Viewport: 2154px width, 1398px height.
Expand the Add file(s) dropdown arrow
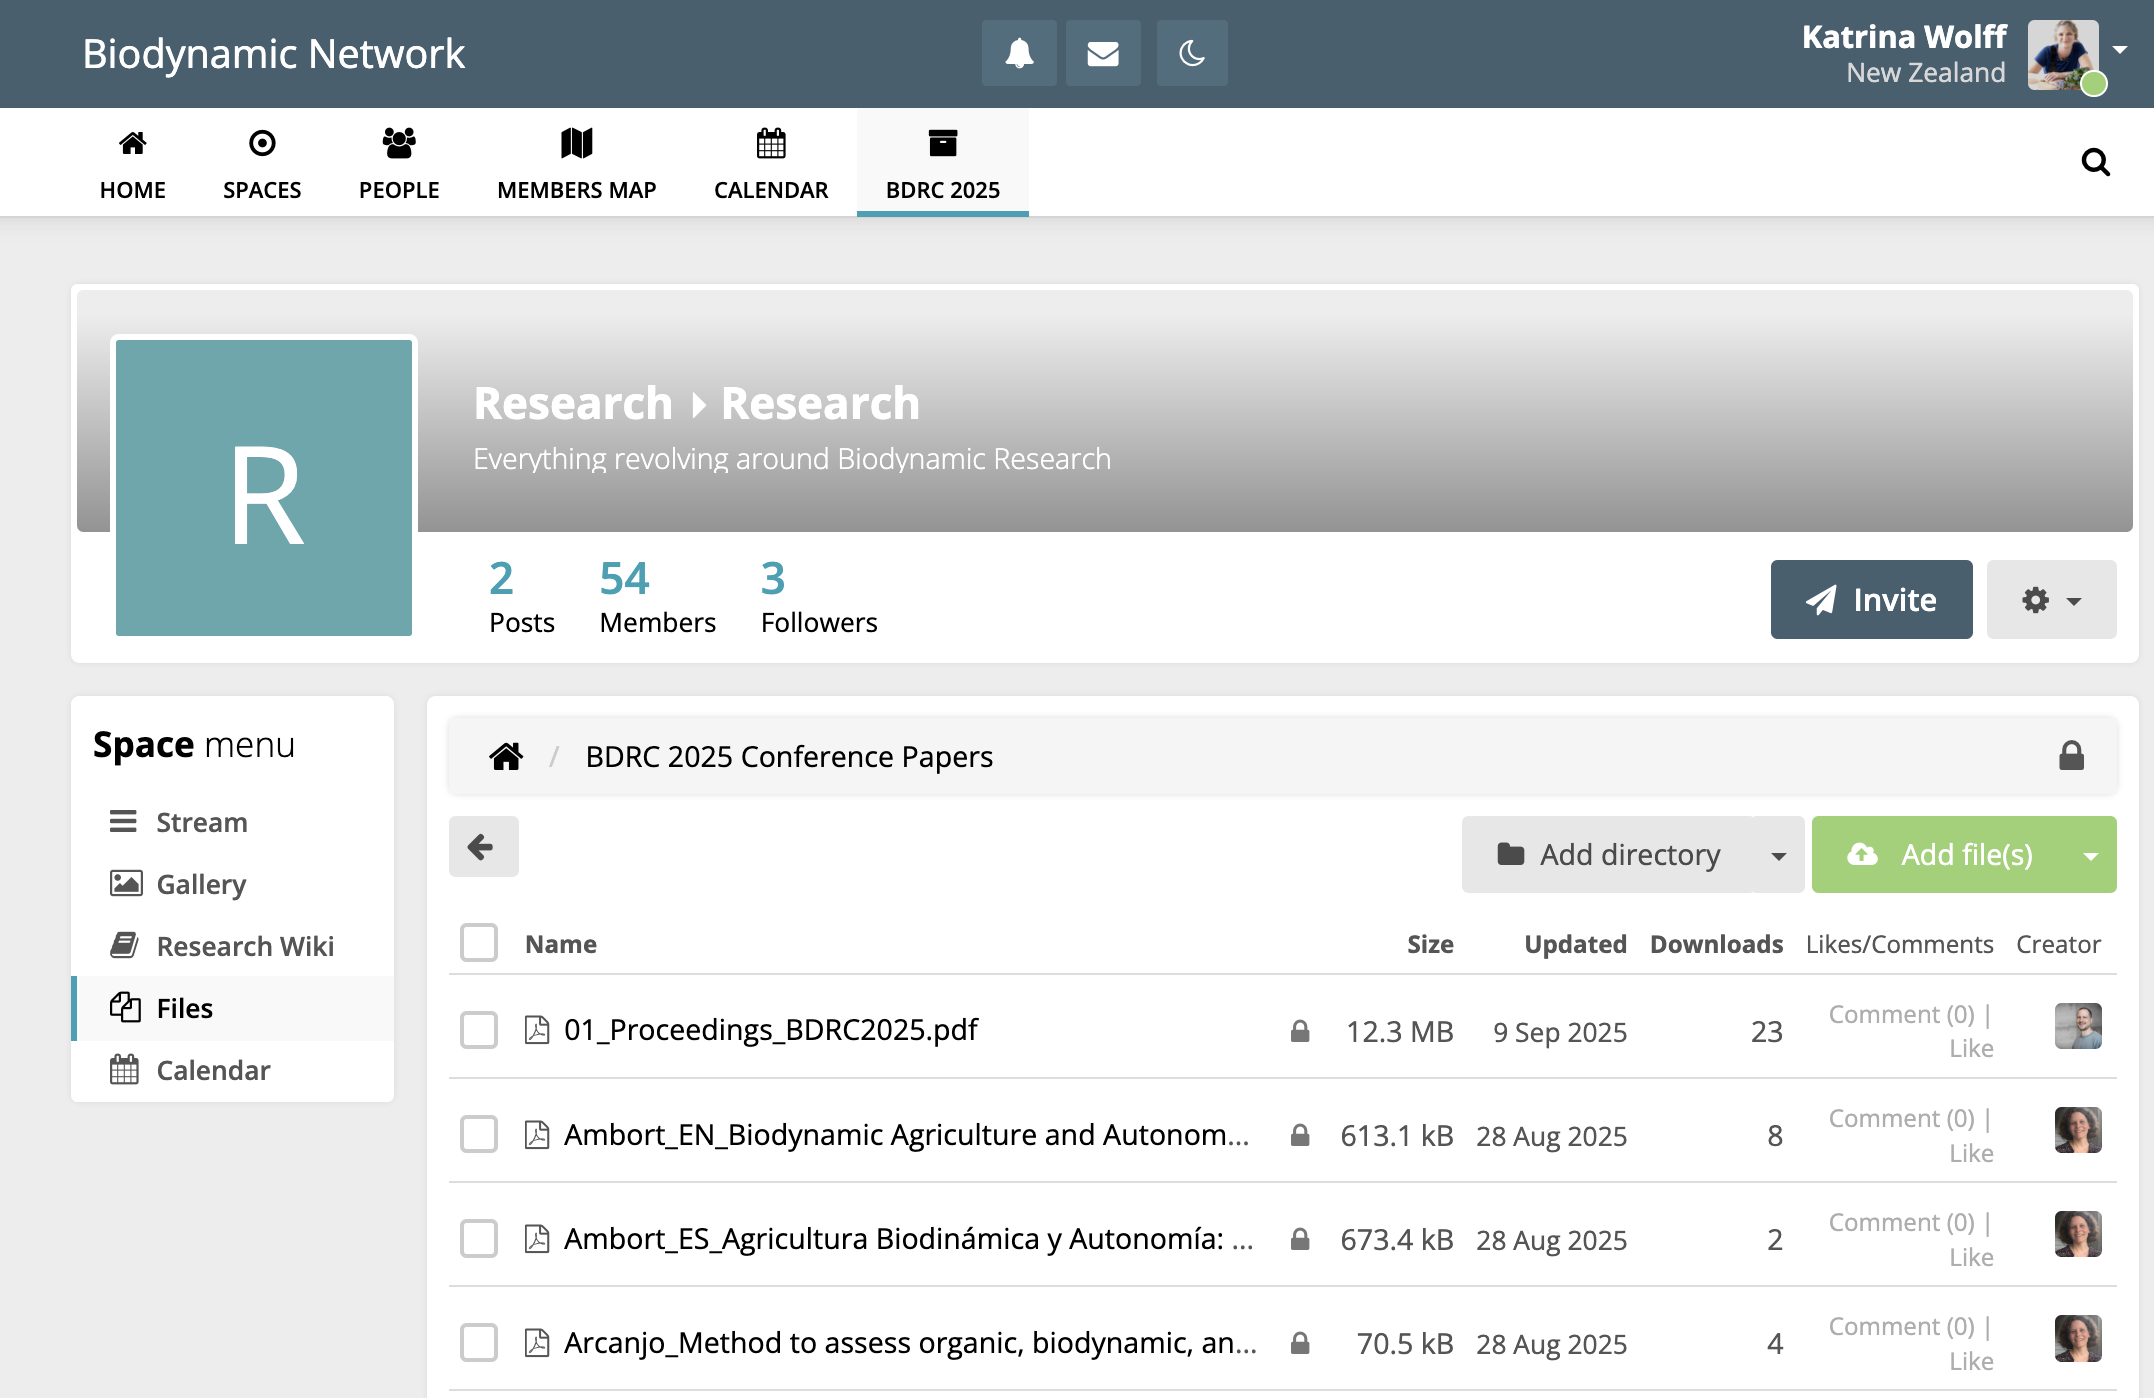(2090, 855)
